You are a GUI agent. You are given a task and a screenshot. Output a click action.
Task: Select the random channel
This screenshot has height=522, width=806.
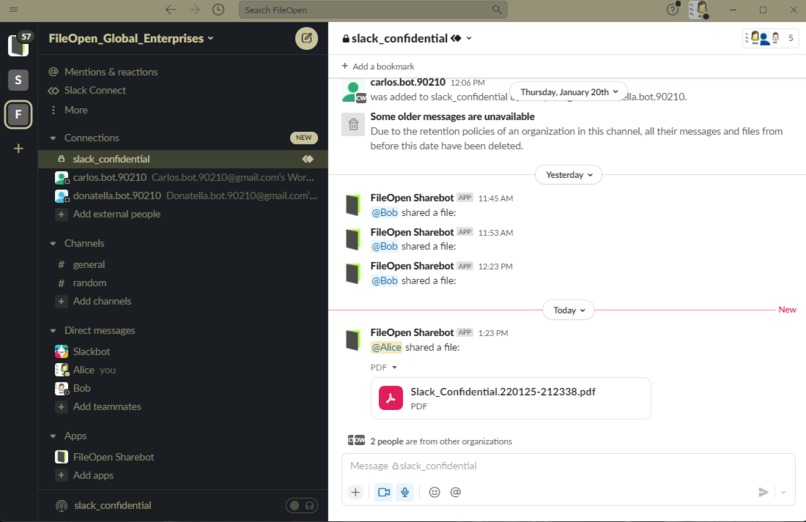182,283
